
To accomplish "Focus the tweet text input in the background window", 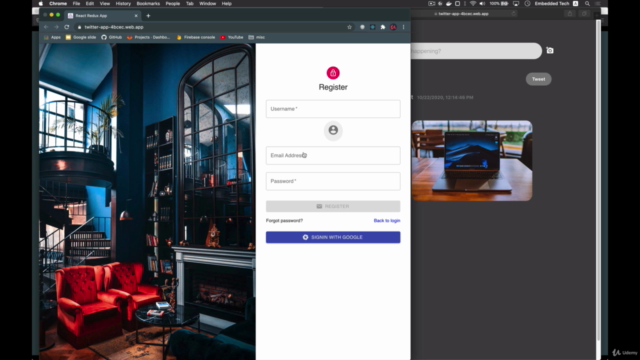I will pyautogui.click(x=476, y=51).
